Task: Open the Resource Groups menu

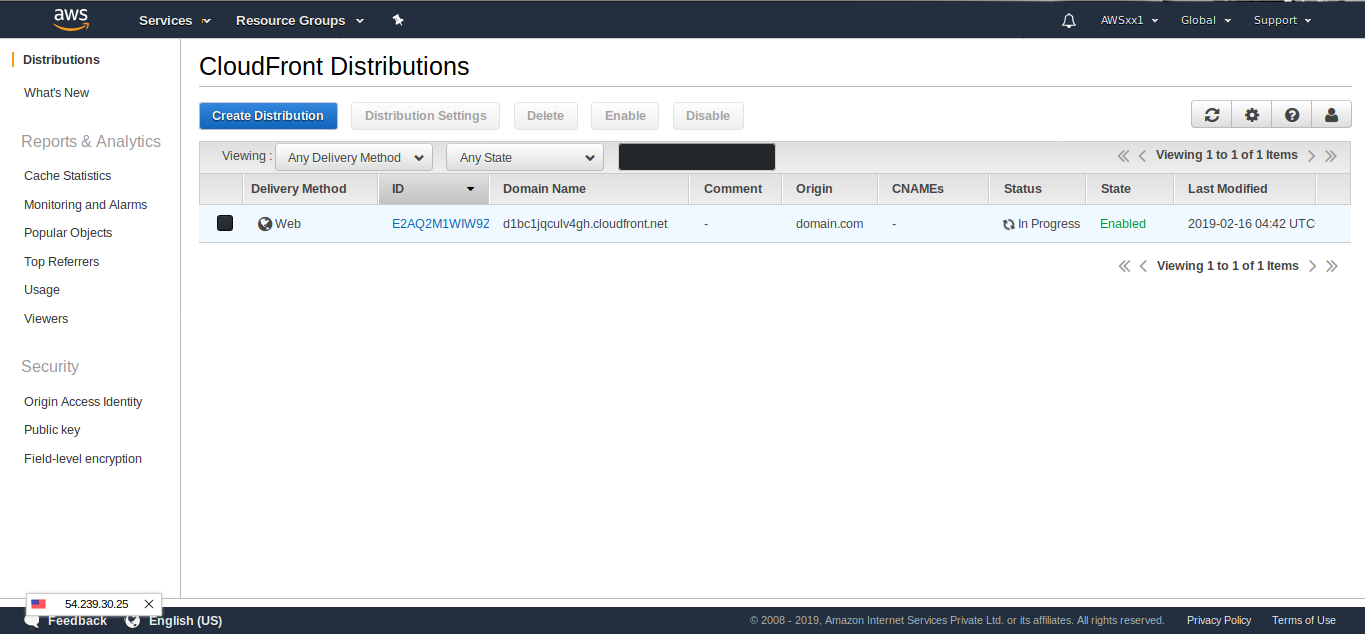Action: 300,20
